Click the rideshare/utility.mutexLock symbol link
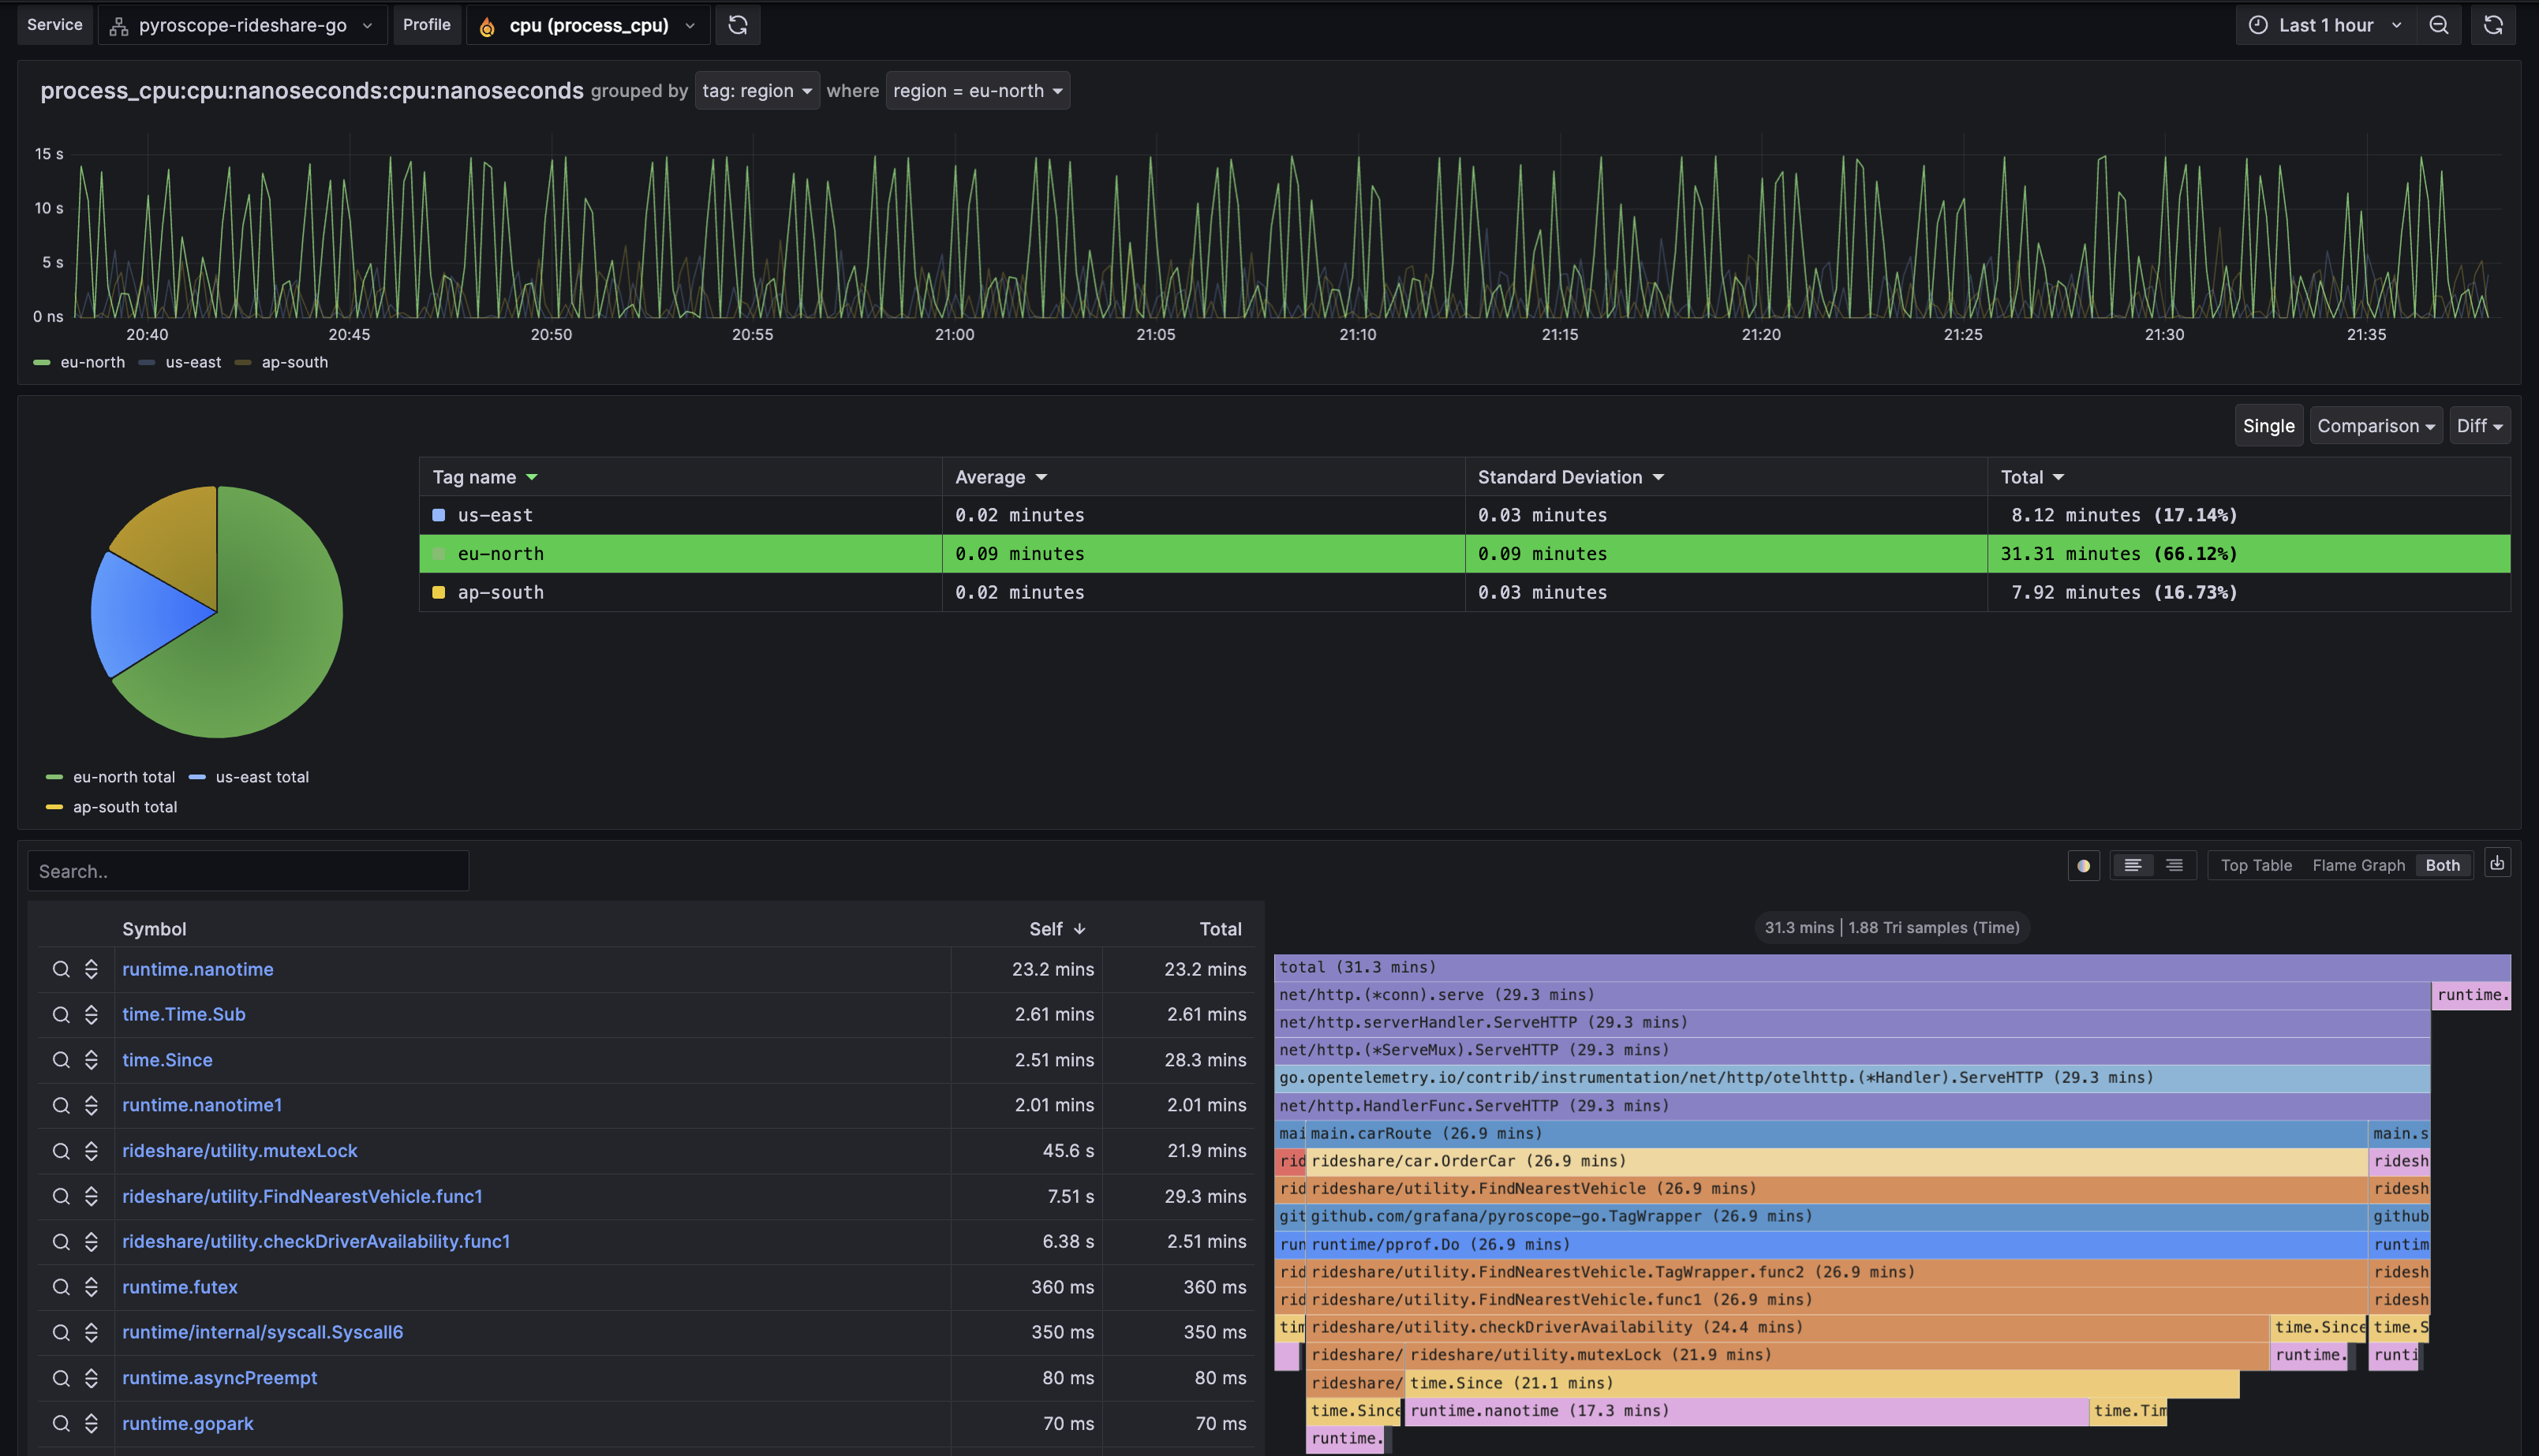Screen dimensions: 2539x1456 (x=239, y=1151)
